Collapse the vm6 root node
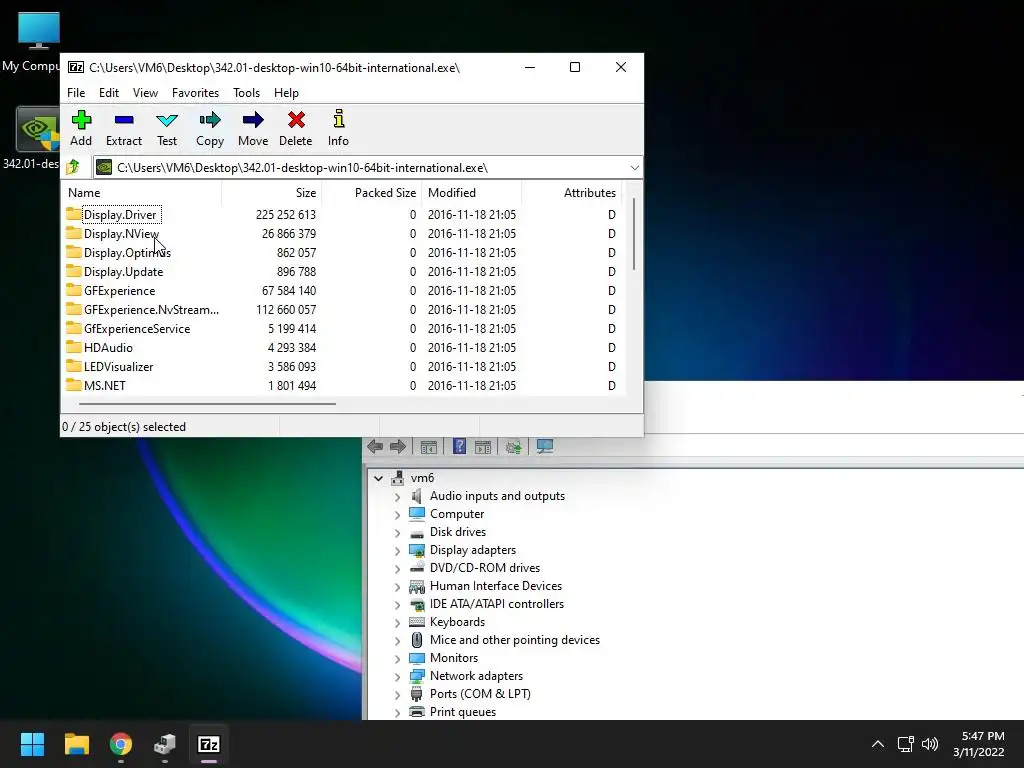 pos(378,478)
